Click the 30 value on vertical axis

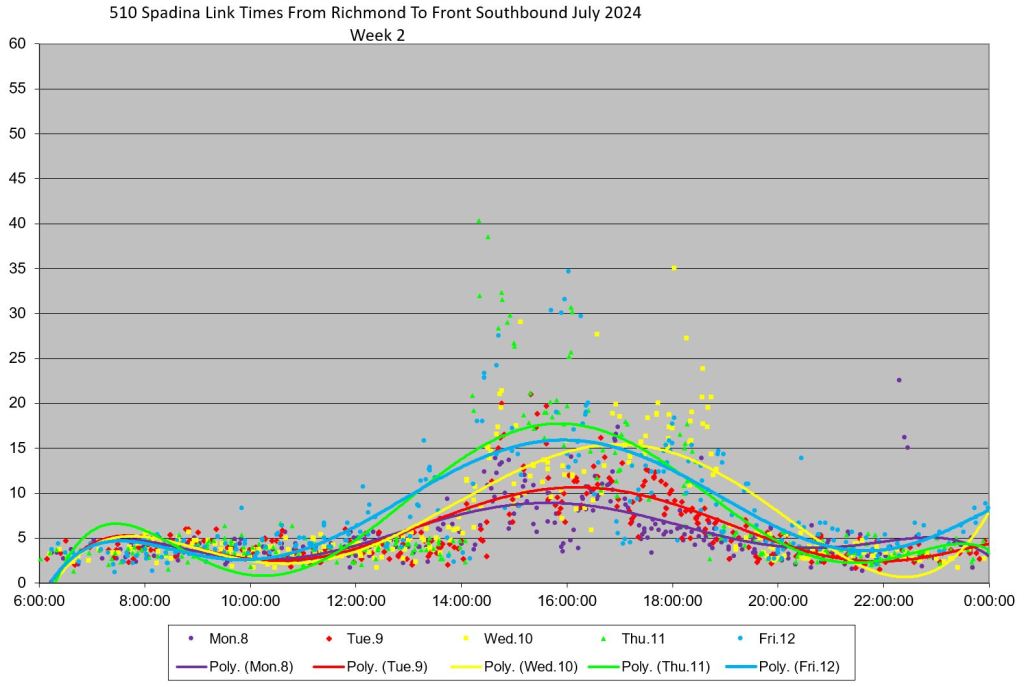17,313
